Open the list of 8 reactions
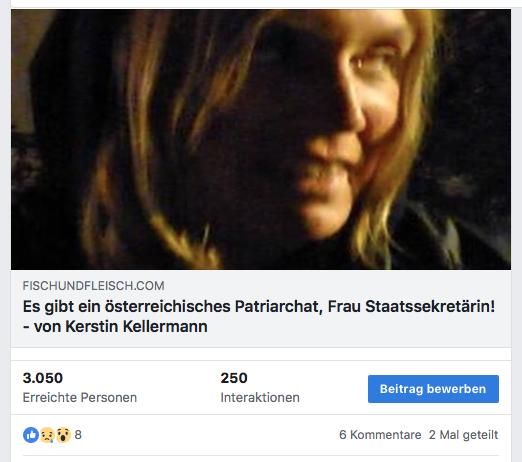Viewport: 522px width, 462px height. (x=78, y=435)
